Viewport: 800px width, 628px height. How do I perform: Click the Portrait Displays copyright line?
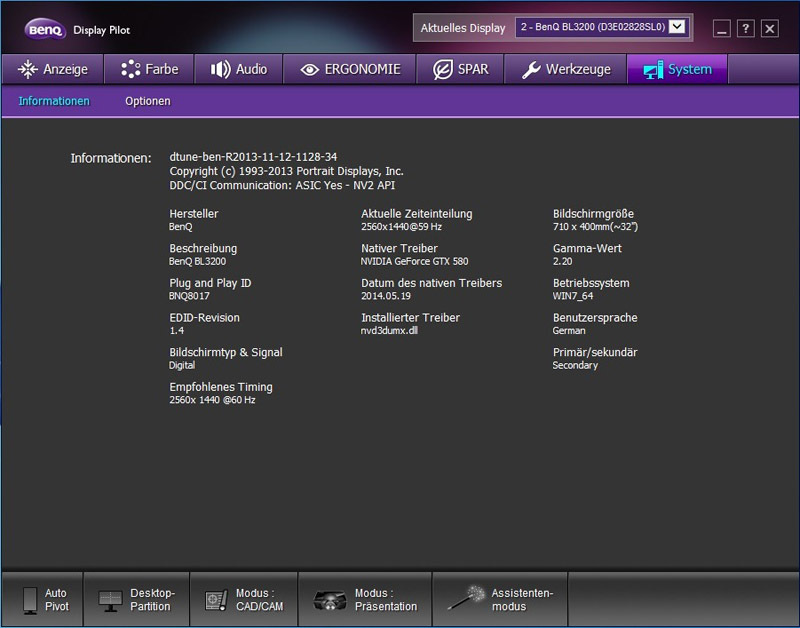click(286, 171)
